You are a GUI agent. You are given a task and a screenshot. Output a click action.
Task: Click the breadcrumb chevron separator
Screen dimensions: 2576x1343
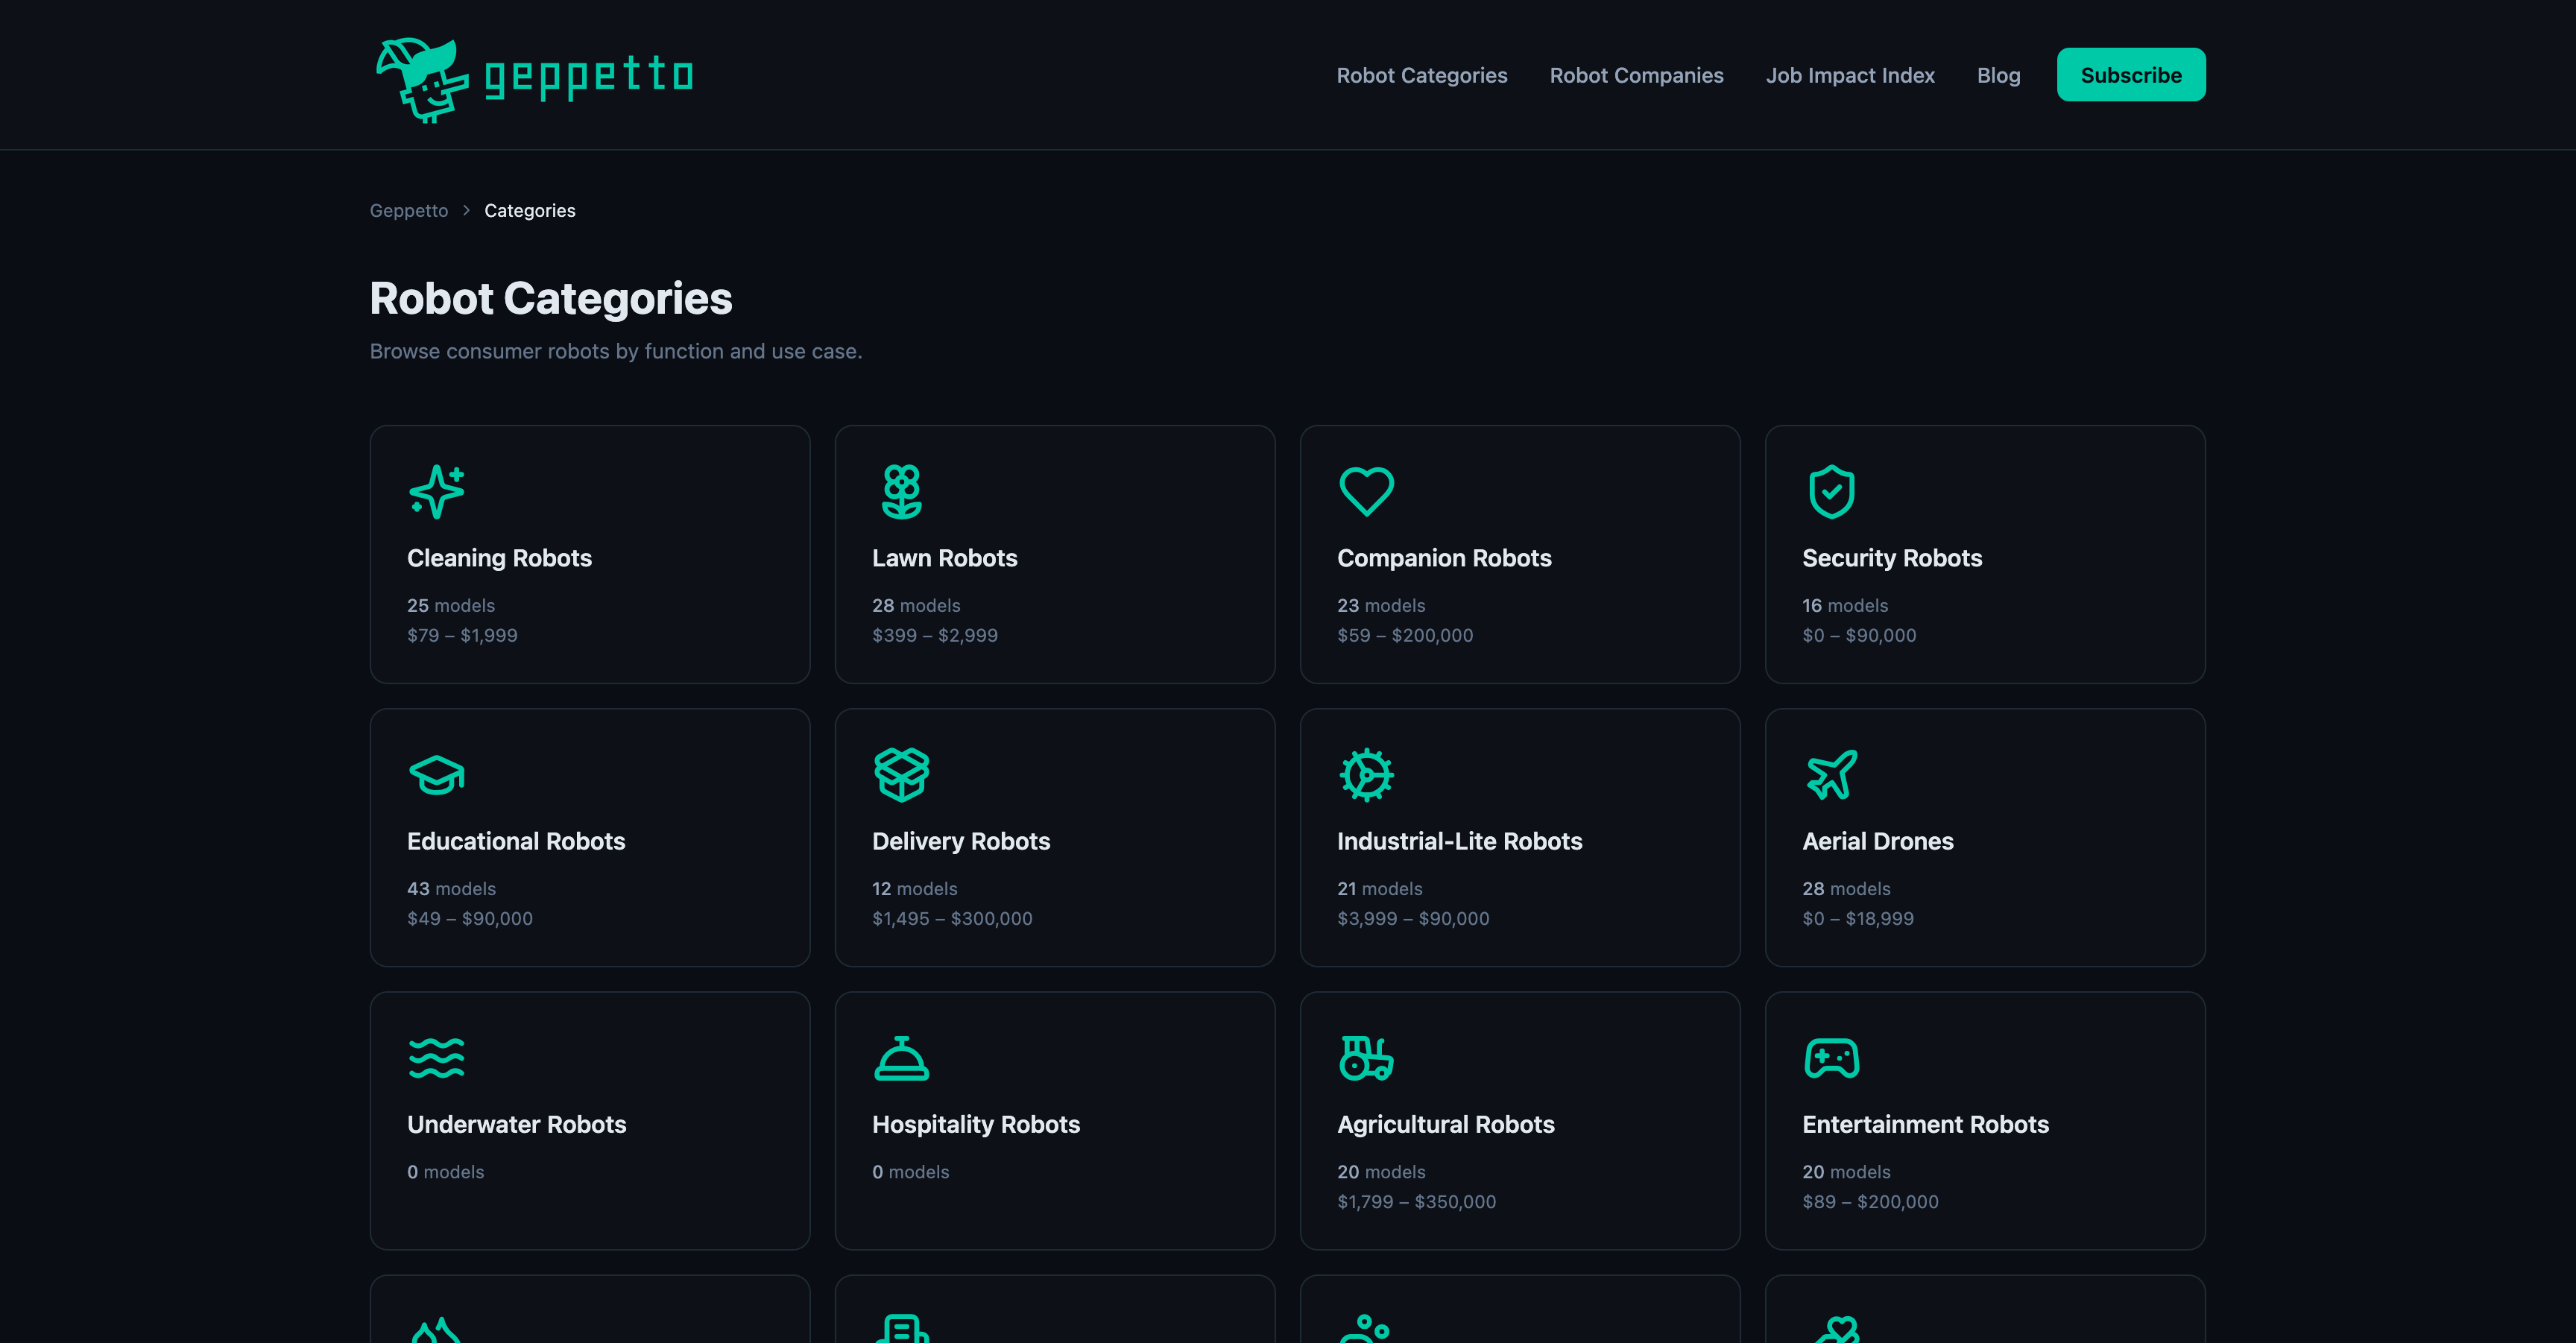tap(466, 210)
